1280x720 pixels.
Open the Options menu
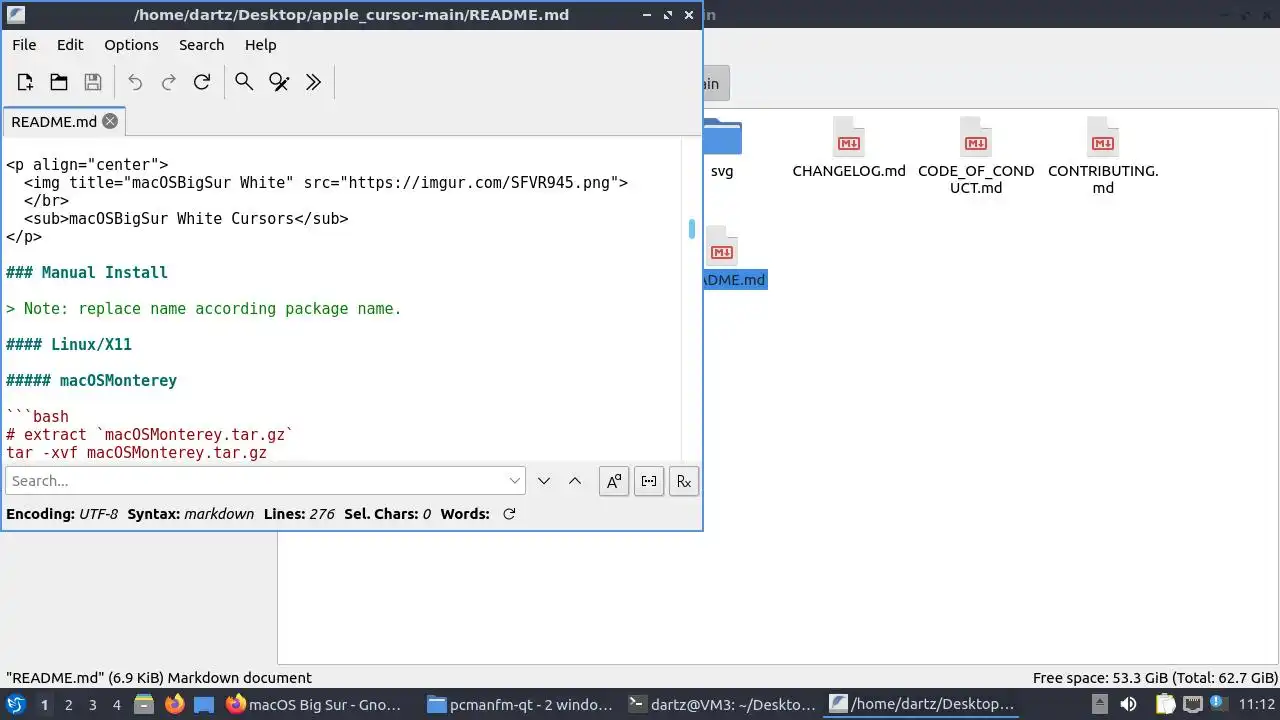pos(131,45)
